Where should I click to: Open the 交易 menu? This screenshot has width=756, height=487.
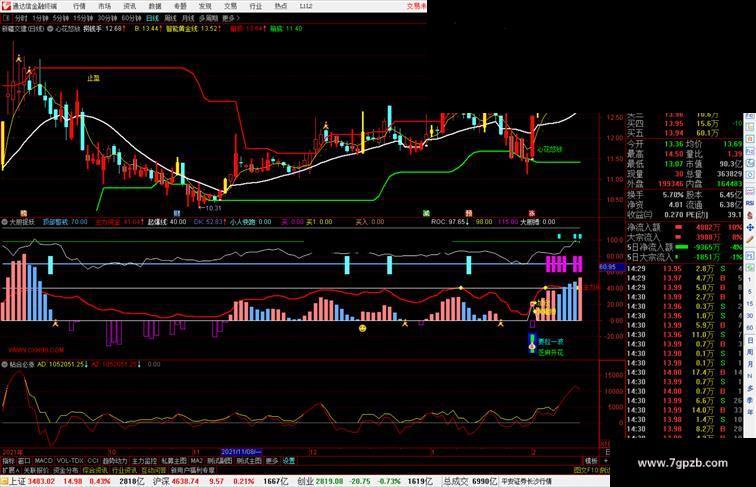(x=230, y=6)
